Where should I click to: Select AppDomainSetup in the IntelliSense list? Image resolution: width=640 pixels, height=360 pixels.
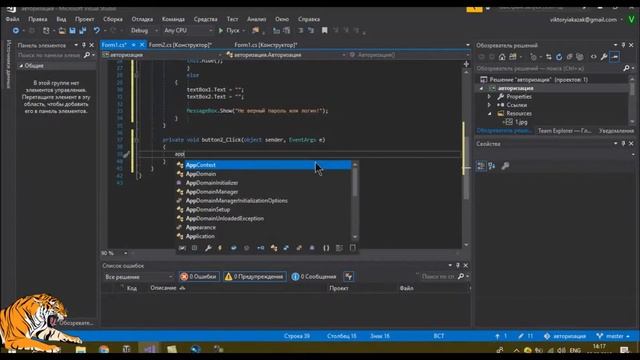[264, 210]
